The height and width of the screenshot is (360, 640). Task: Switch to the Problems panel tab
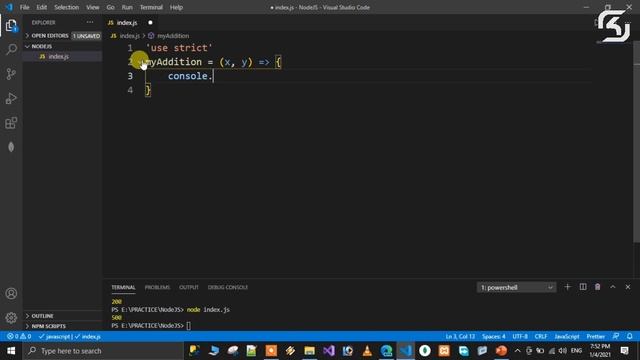[x=157, y=287]
